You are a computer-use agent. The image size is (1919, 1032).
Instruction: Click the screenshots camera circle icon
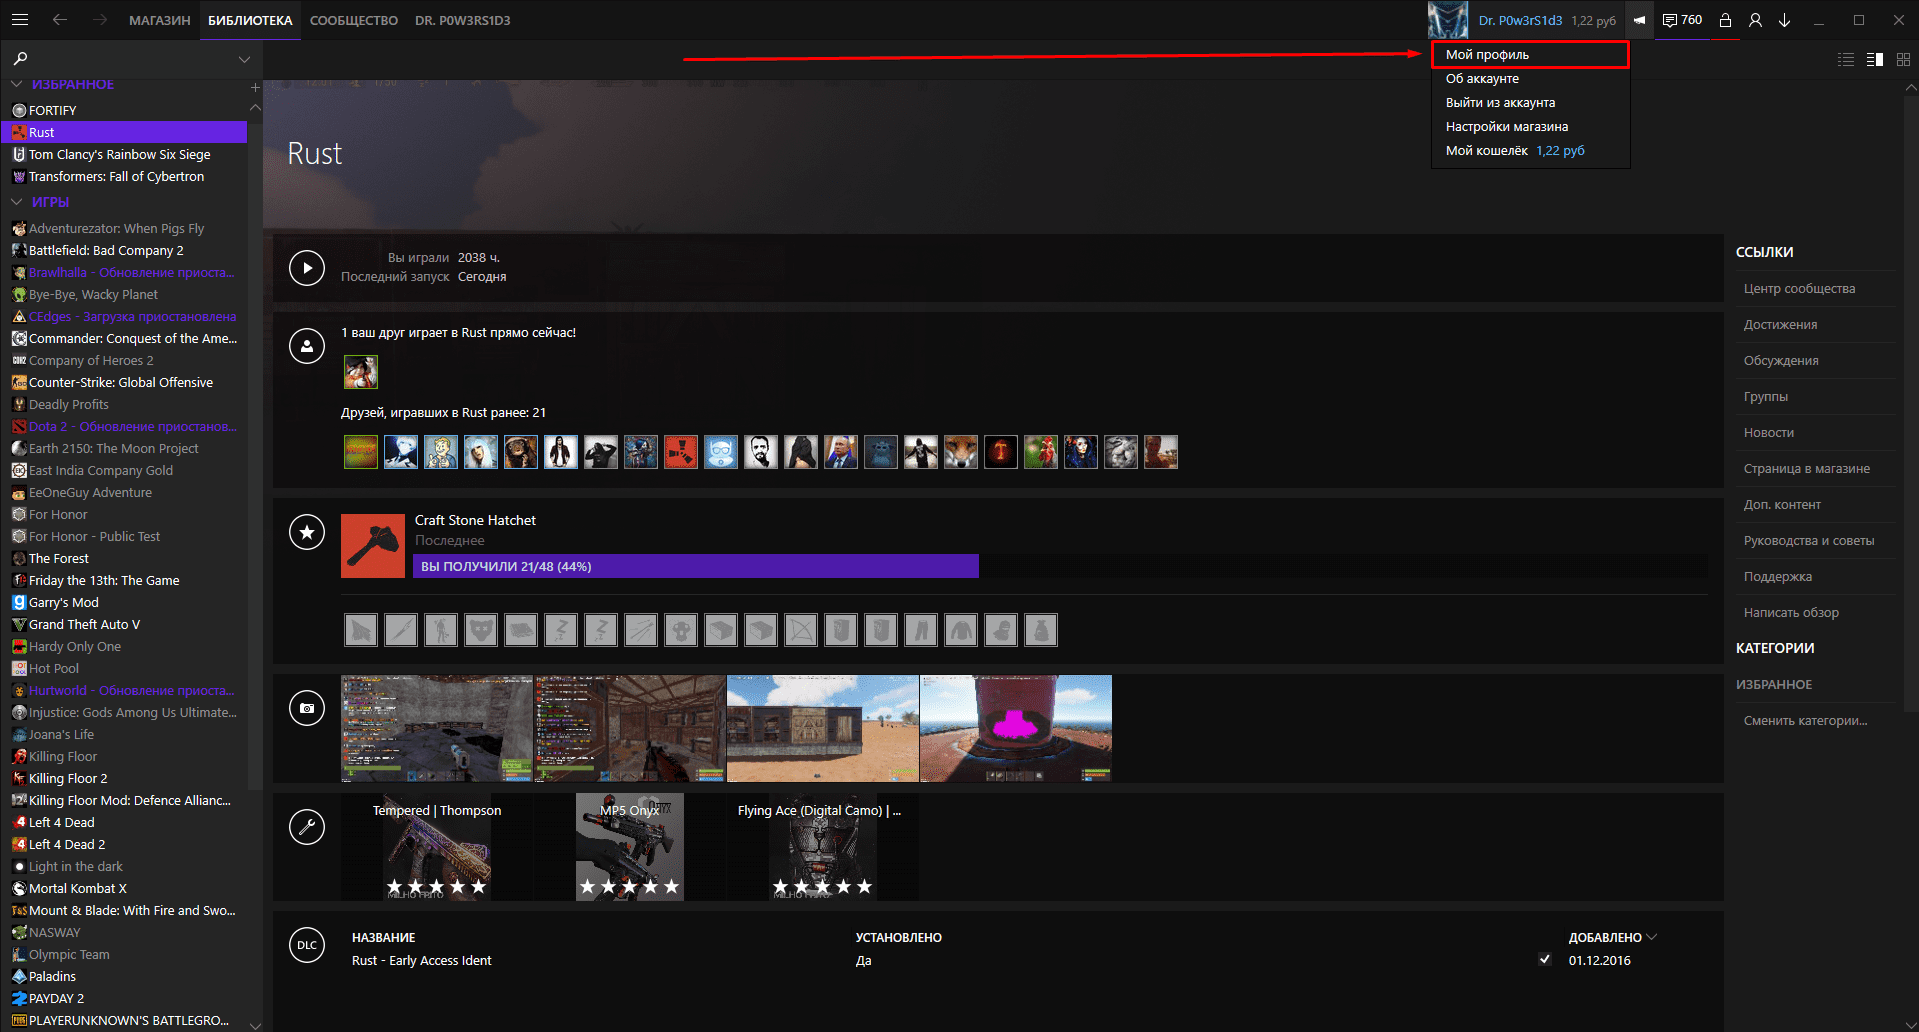click(307, 708)
